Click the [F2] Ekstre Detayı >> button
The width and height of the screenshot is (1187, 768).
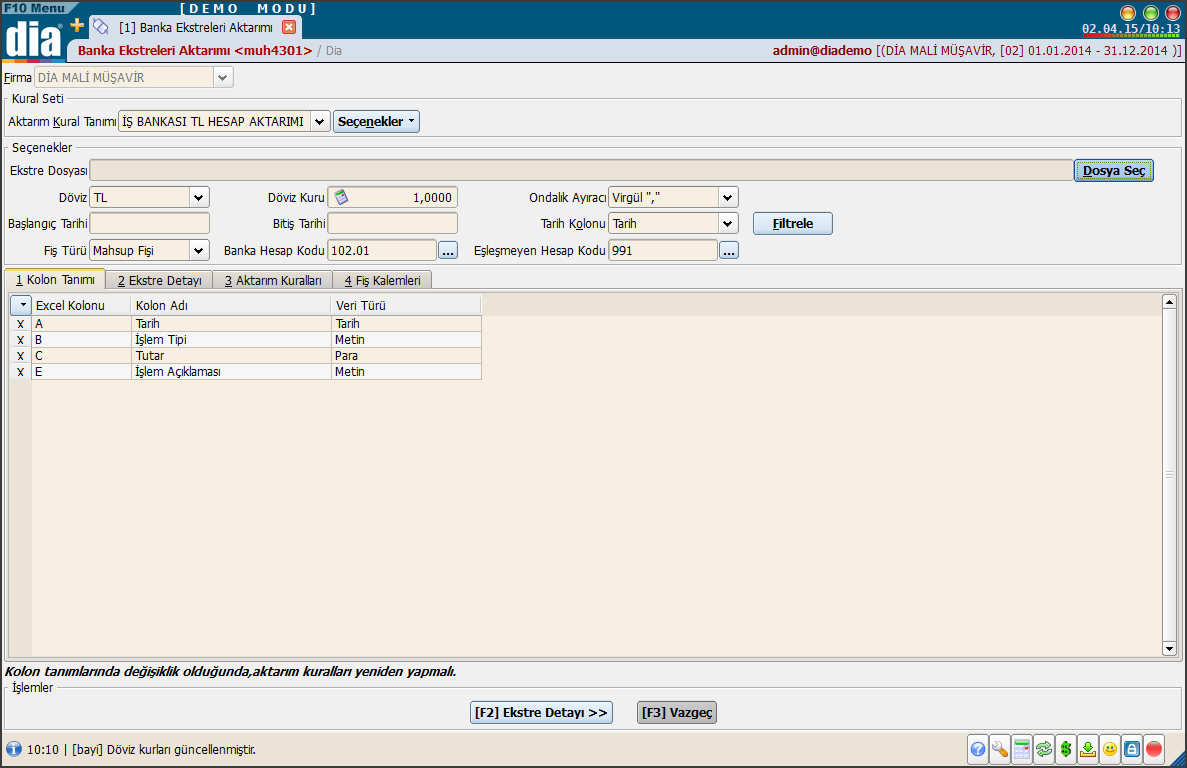click(541, 712)
